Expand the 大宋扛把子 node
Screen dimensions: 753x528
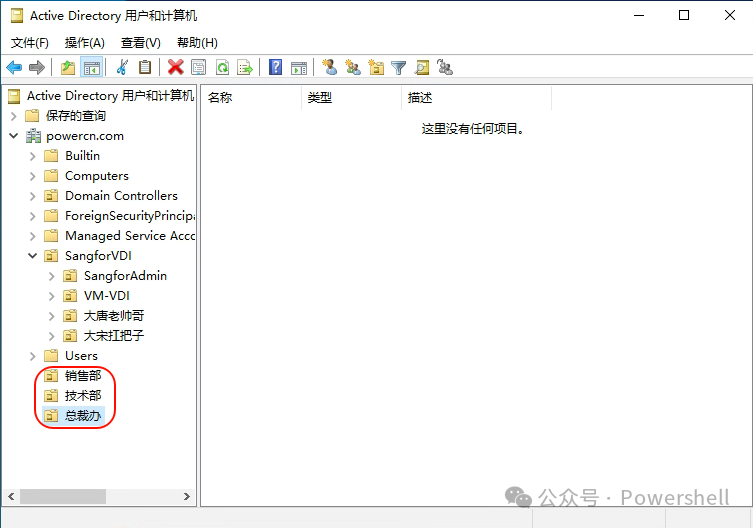point(52,336)
